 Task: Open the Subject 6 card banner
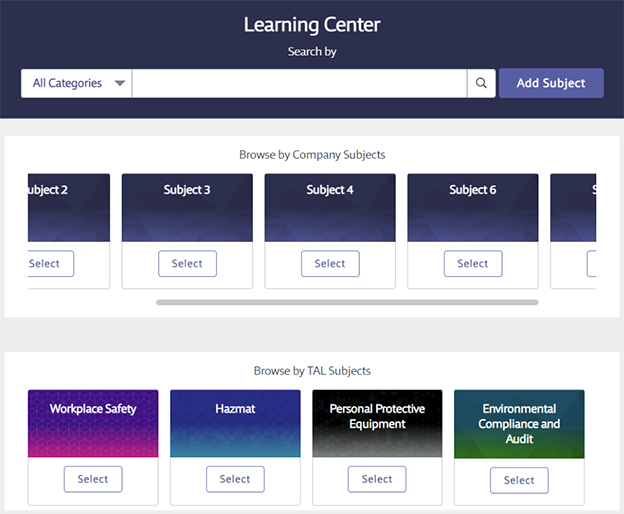pos(473,208)
